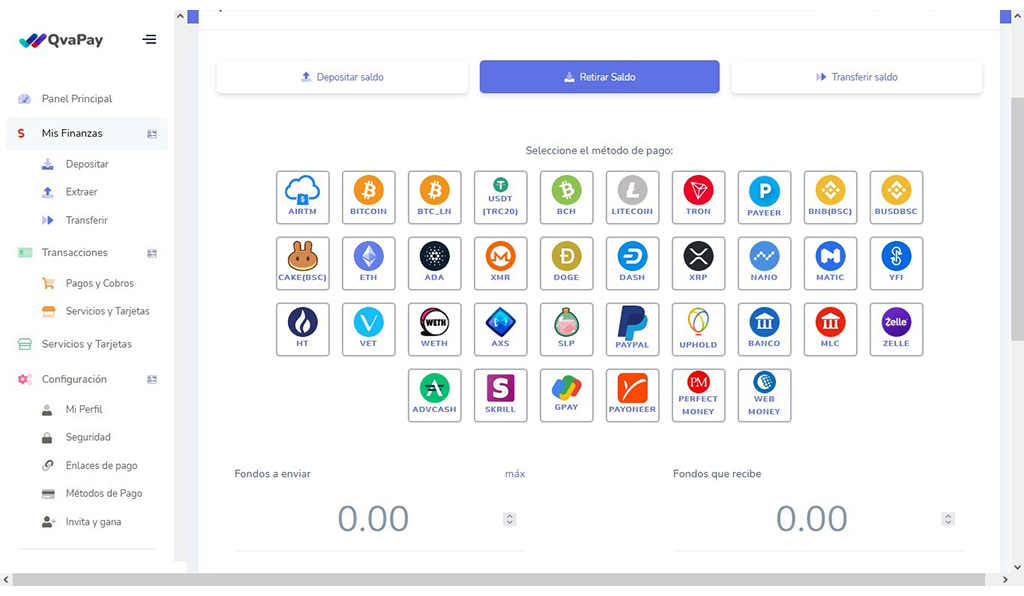Choose BITCOIN as payment method
The image size is (1024, 596).
368,197
